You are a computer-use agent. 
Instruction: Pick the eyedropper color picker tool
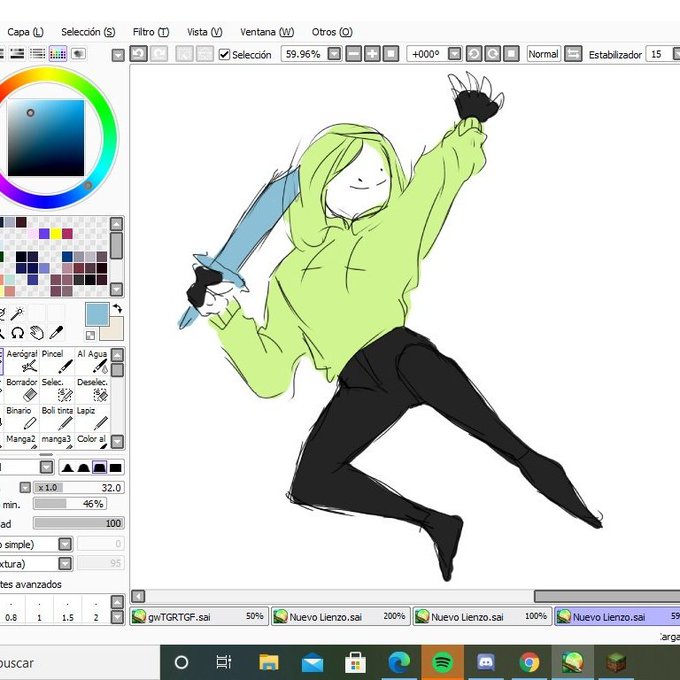pyautogui.click(x=56, y=333)
